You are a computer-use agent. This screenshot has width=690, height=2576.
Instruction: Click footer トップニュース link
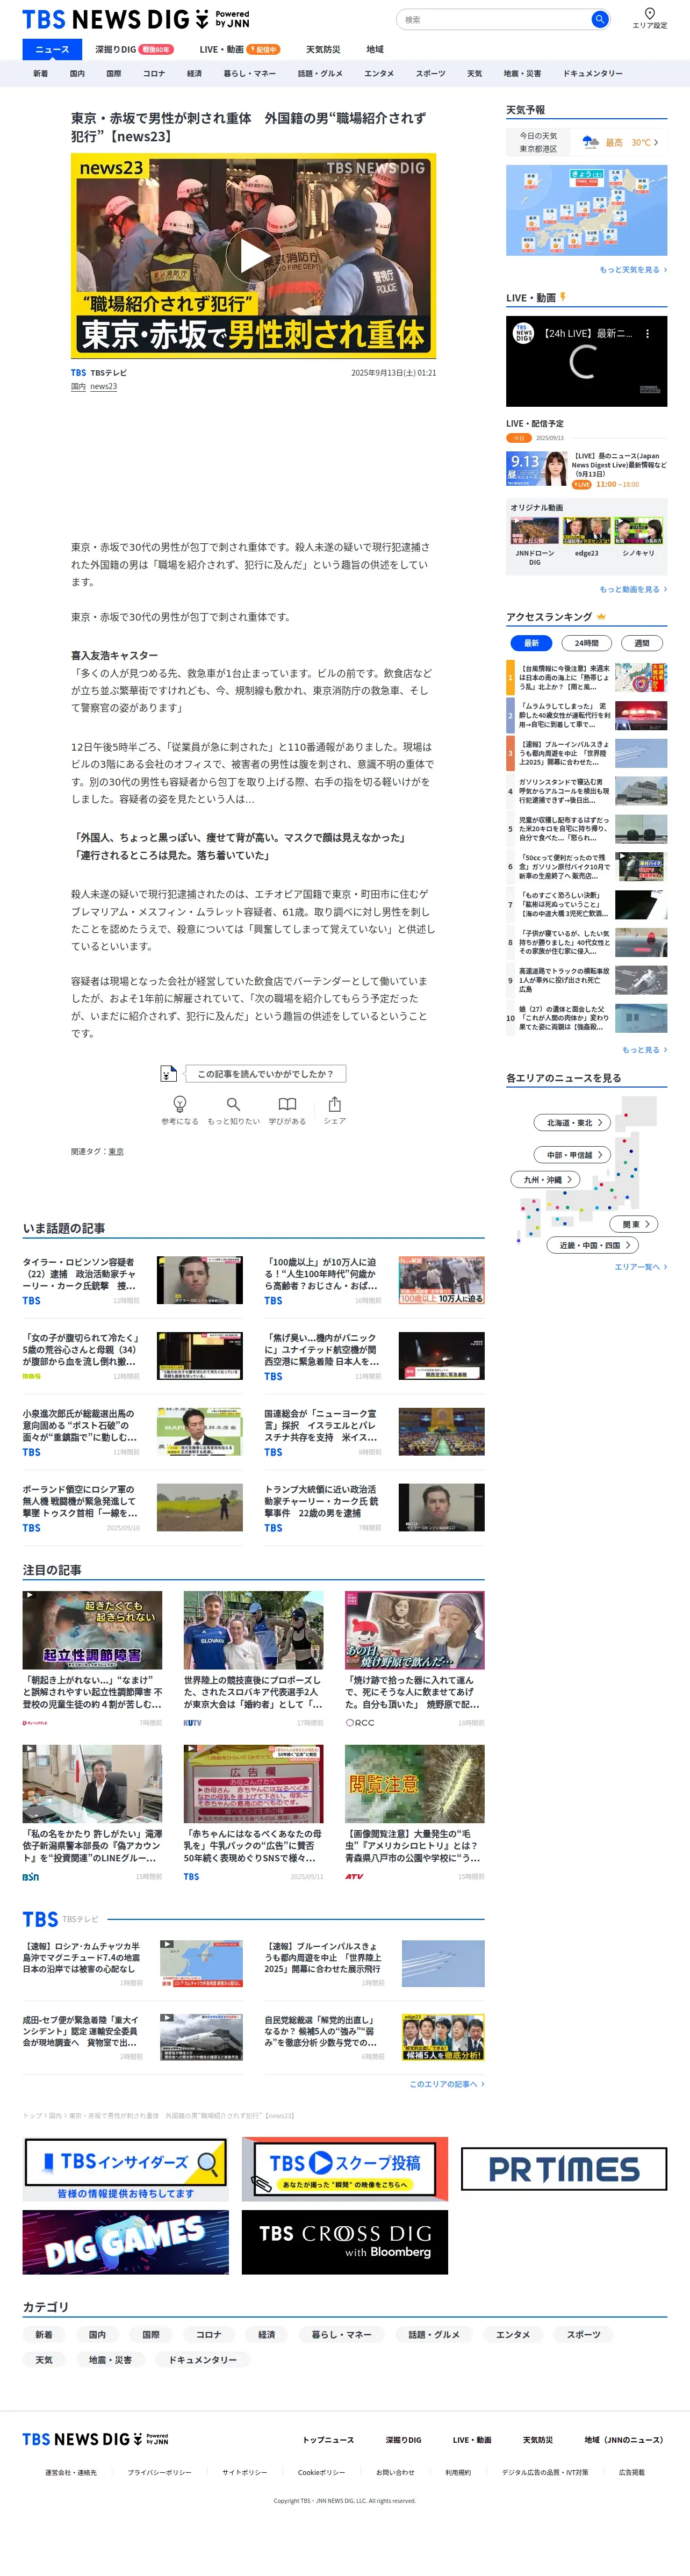[x=328, y=2440]
